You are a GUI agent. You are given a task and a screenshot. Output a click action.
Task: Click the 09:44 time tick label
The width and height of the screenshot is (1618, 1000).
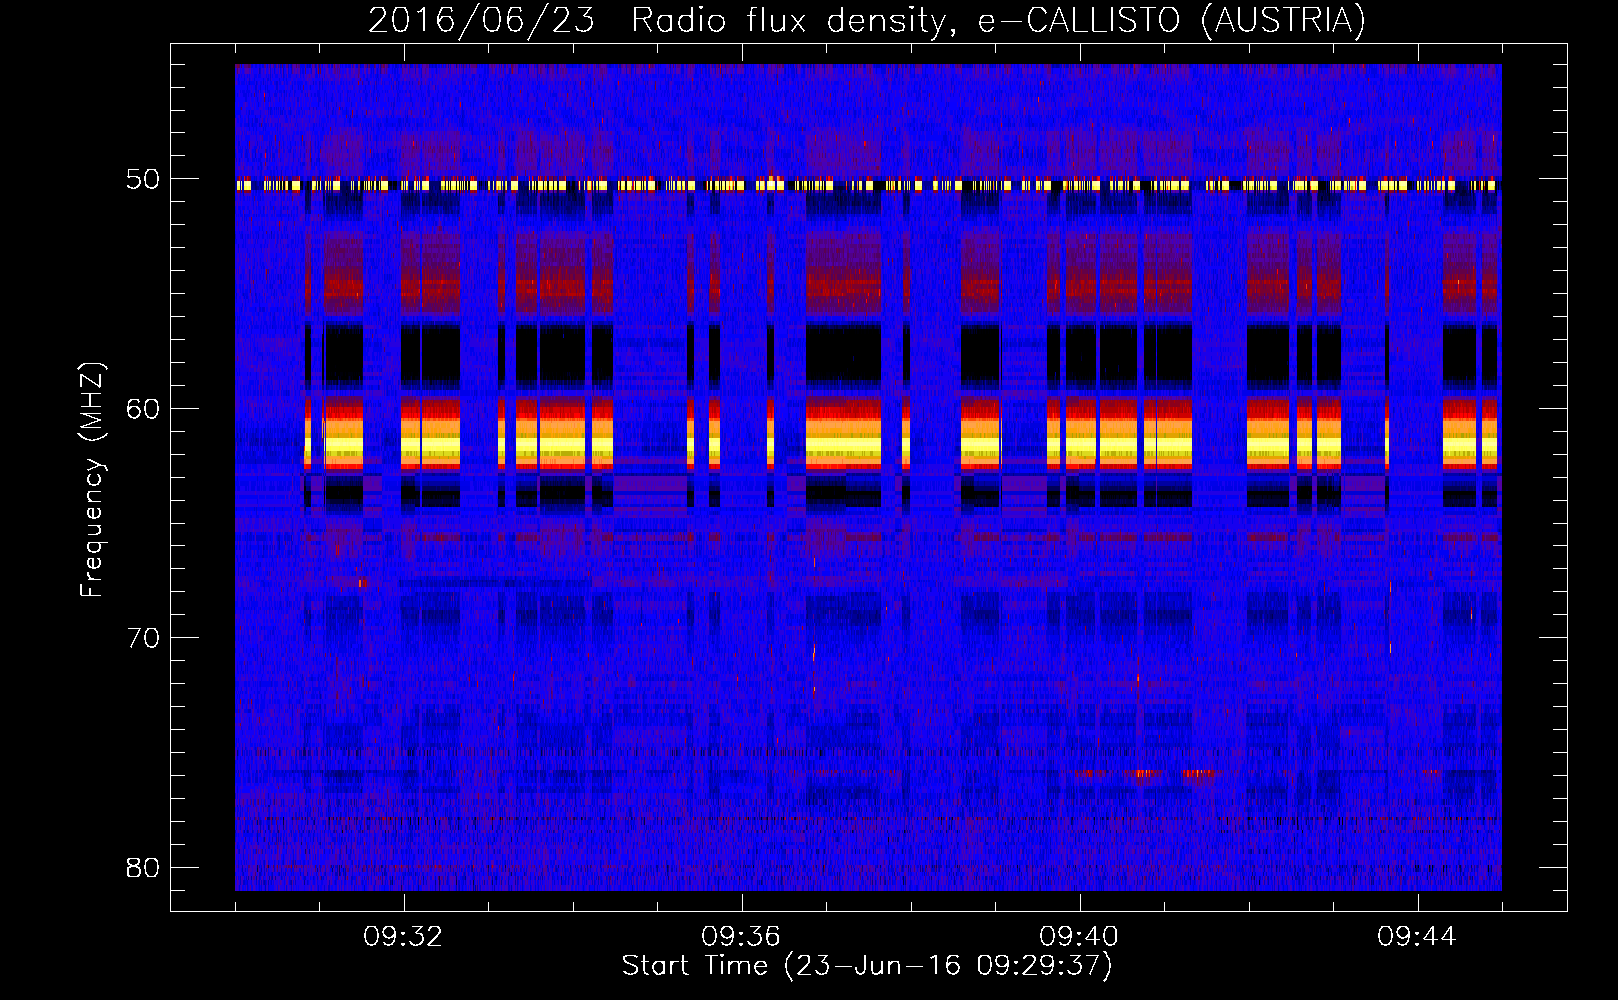[x=1417, y=937]
